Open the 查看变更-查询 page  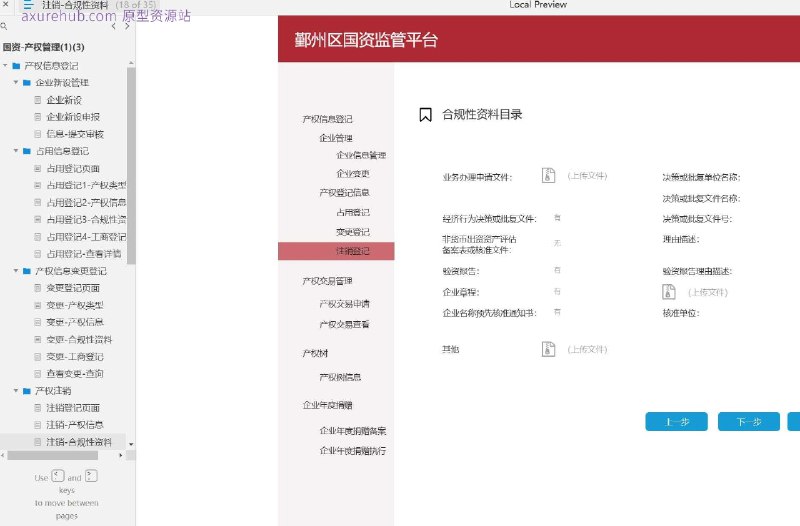click(x=75, y=373)
